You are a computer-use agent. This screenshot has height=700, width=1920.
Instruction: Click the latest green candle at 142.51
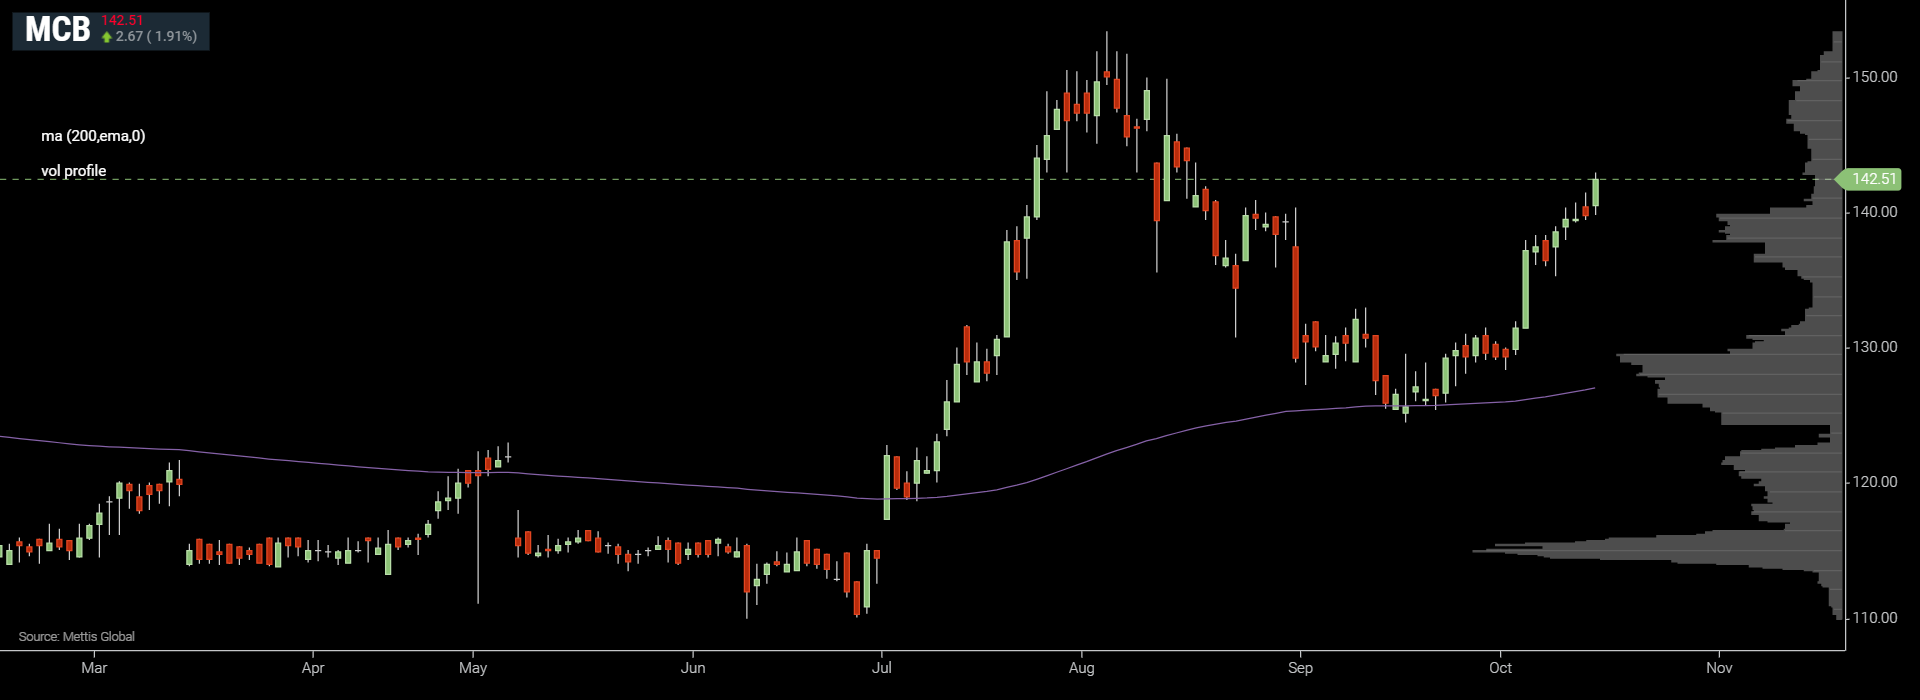click(1596, 193)
